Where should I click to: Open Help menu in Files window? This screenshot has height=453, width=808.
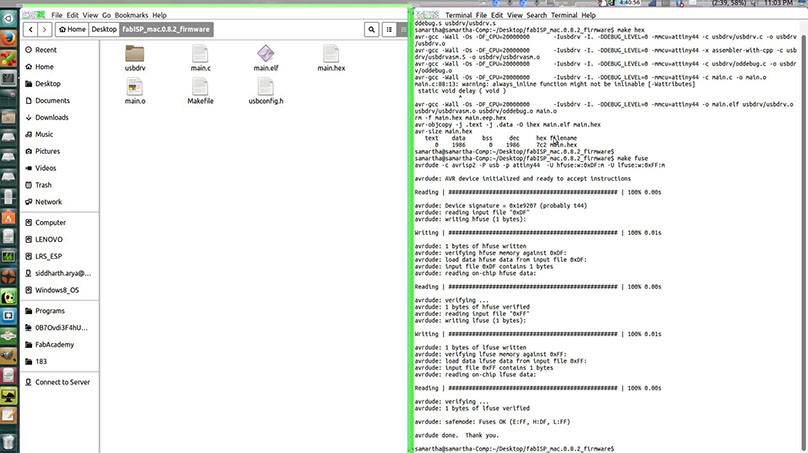point(159,15)
